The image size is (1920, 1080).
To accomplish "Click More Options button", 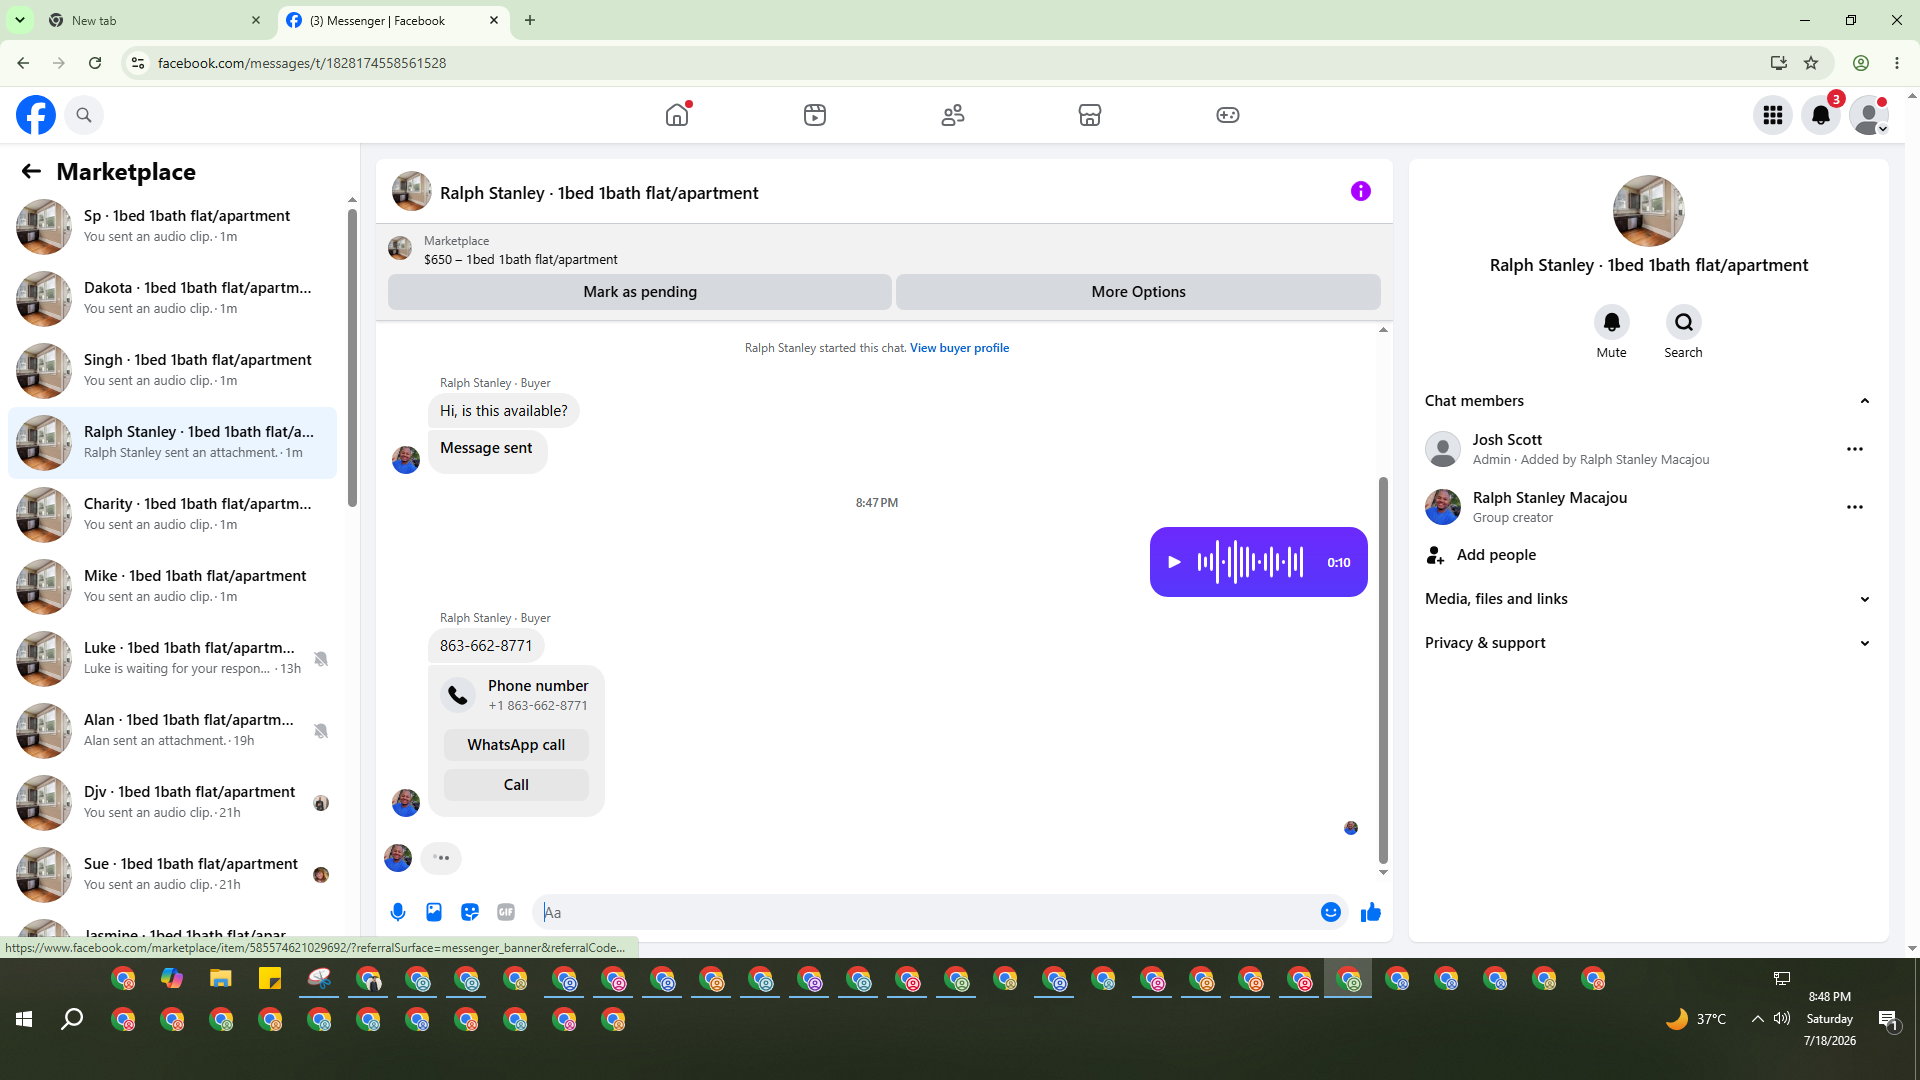I will coord(1138,292).
